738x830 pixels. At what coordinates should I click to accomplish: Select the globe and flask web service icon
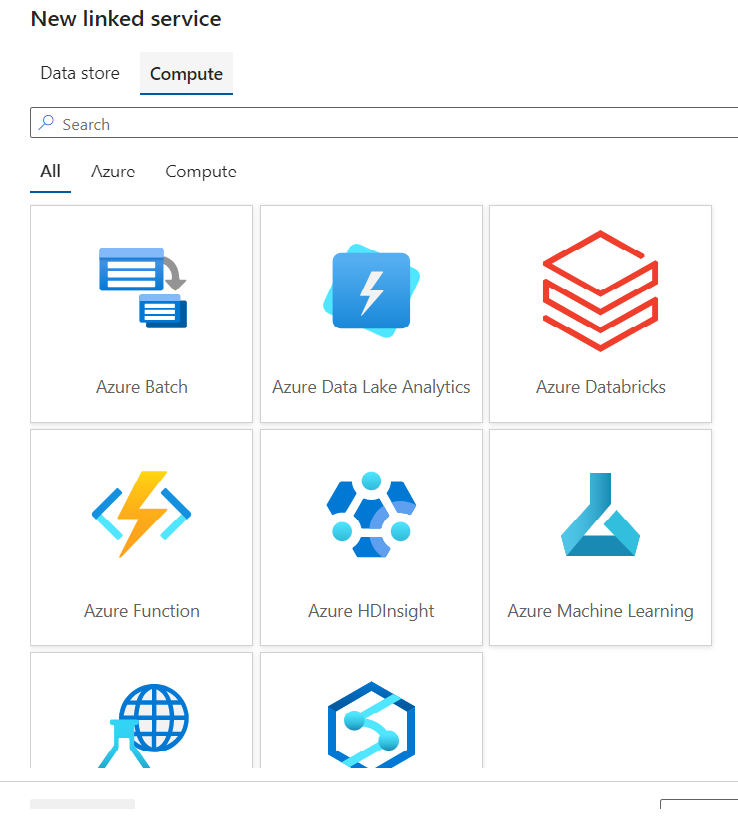143,725
